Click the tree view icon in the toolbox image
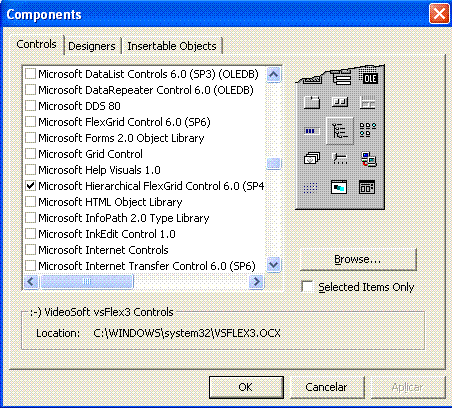The width and height of the screenshot is (452, 408). pyautogui.click(x=340, y=131)
